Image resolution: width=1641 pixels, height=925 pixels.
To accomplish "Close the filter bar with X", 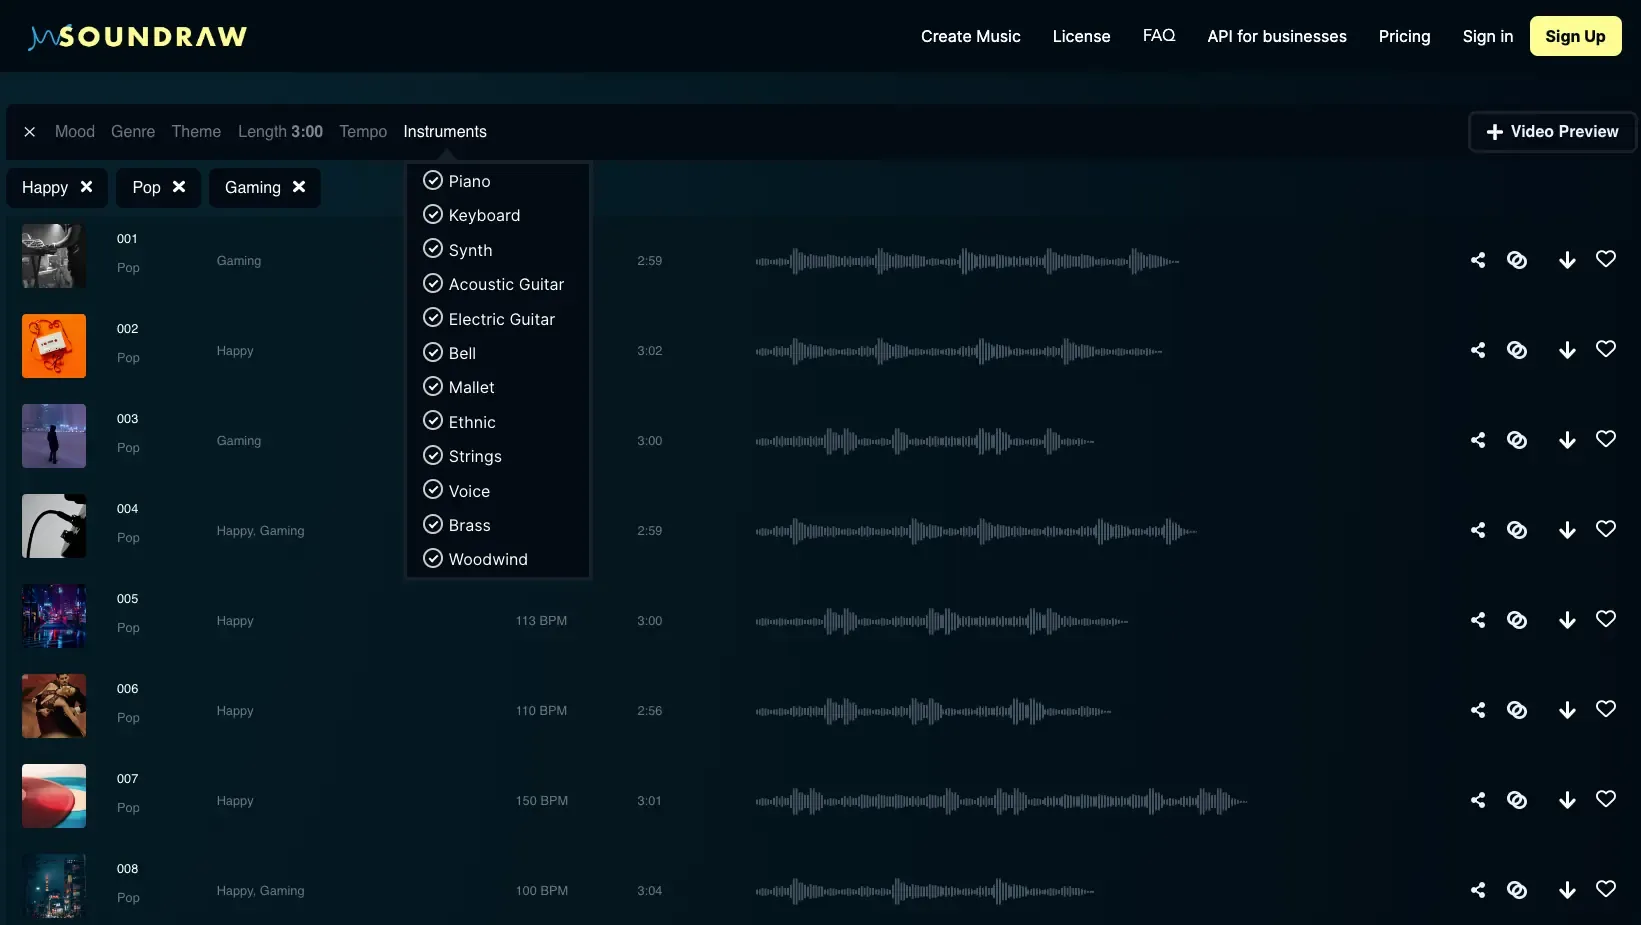I will click(x=30, y=132).
